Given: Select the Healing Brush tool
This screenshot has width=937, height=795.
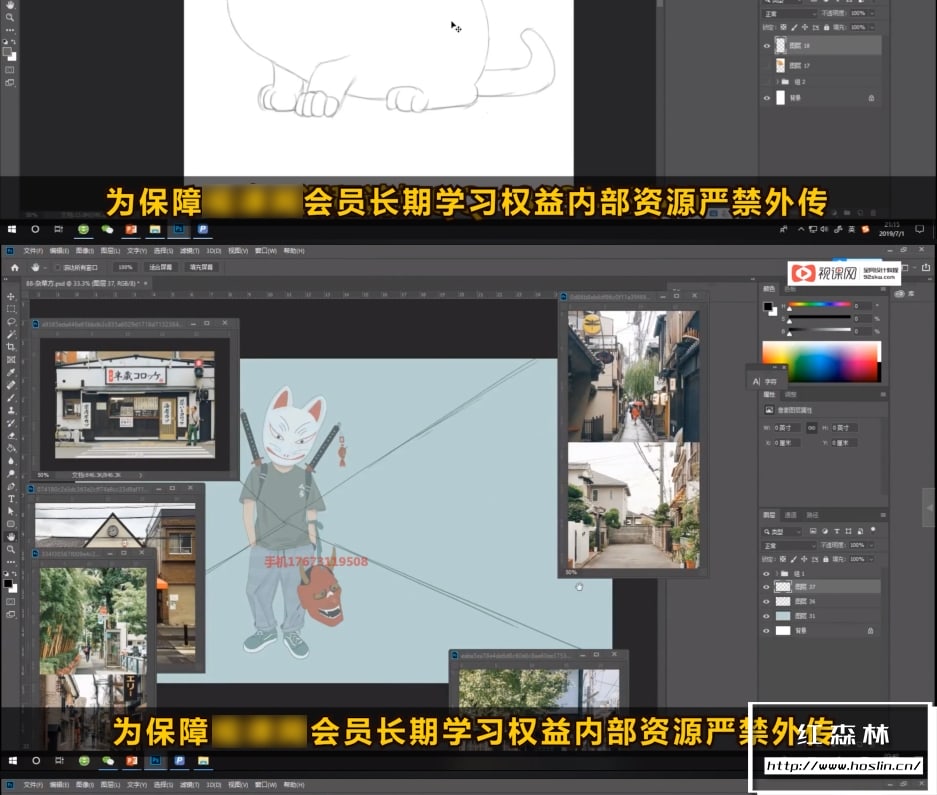Looking at the screenshot, I should [11, 385].
